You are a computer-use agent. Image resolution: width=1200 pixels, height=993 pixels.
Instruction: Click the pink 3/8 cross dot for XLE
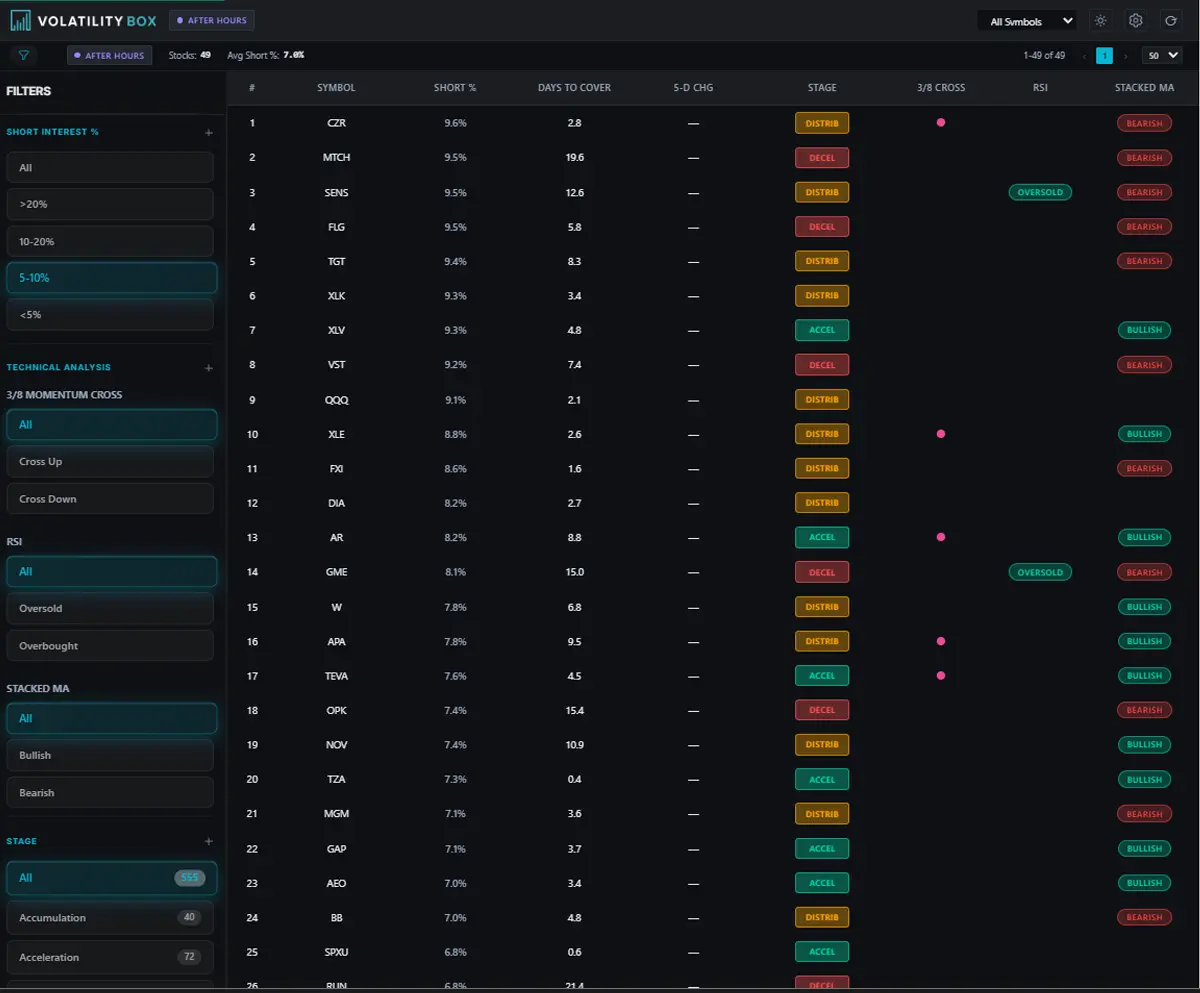(x=941, y=434)
